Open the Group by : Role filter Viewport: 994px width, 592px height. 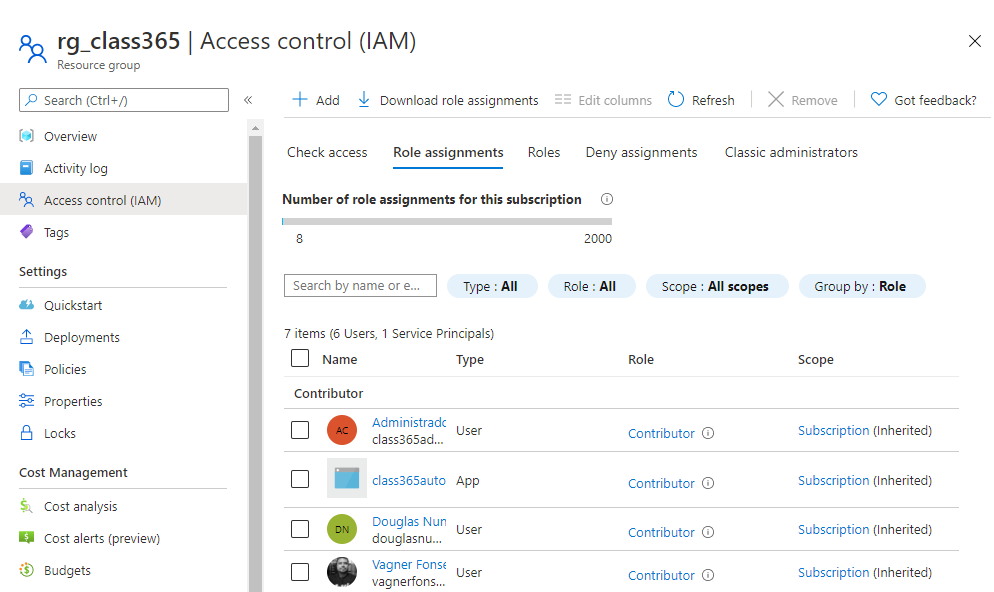pos(862,286)
